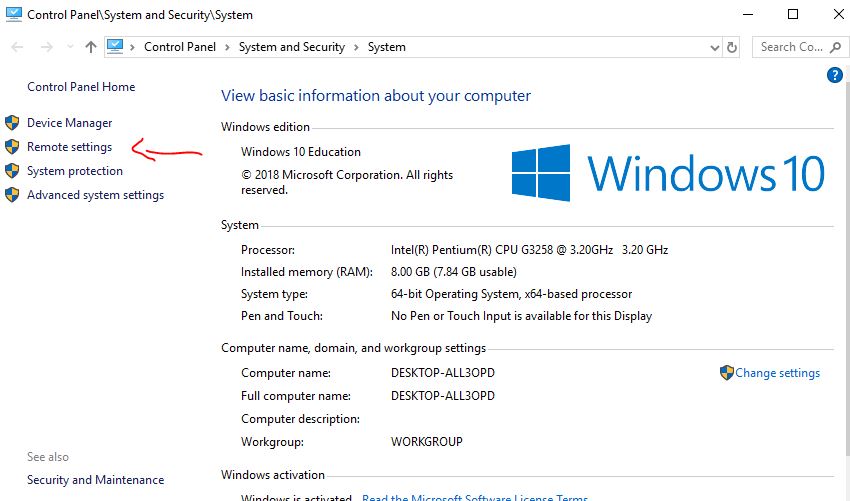The image size is (850, 501).
Task: Go up one level with the up arrow
Action: pos(91,47)
